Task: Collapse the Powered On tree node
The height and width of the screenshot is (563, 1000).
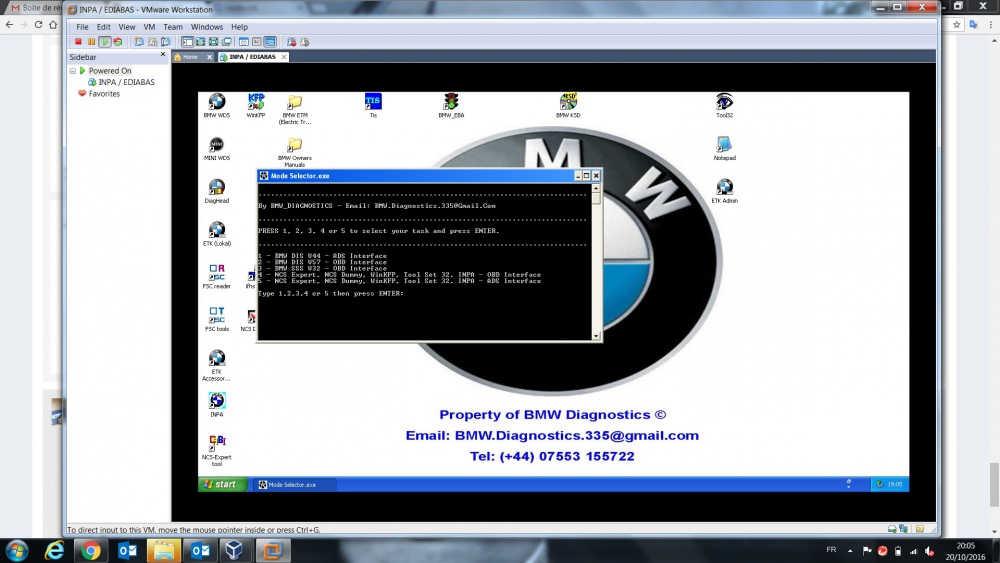Action: point(73,71)
